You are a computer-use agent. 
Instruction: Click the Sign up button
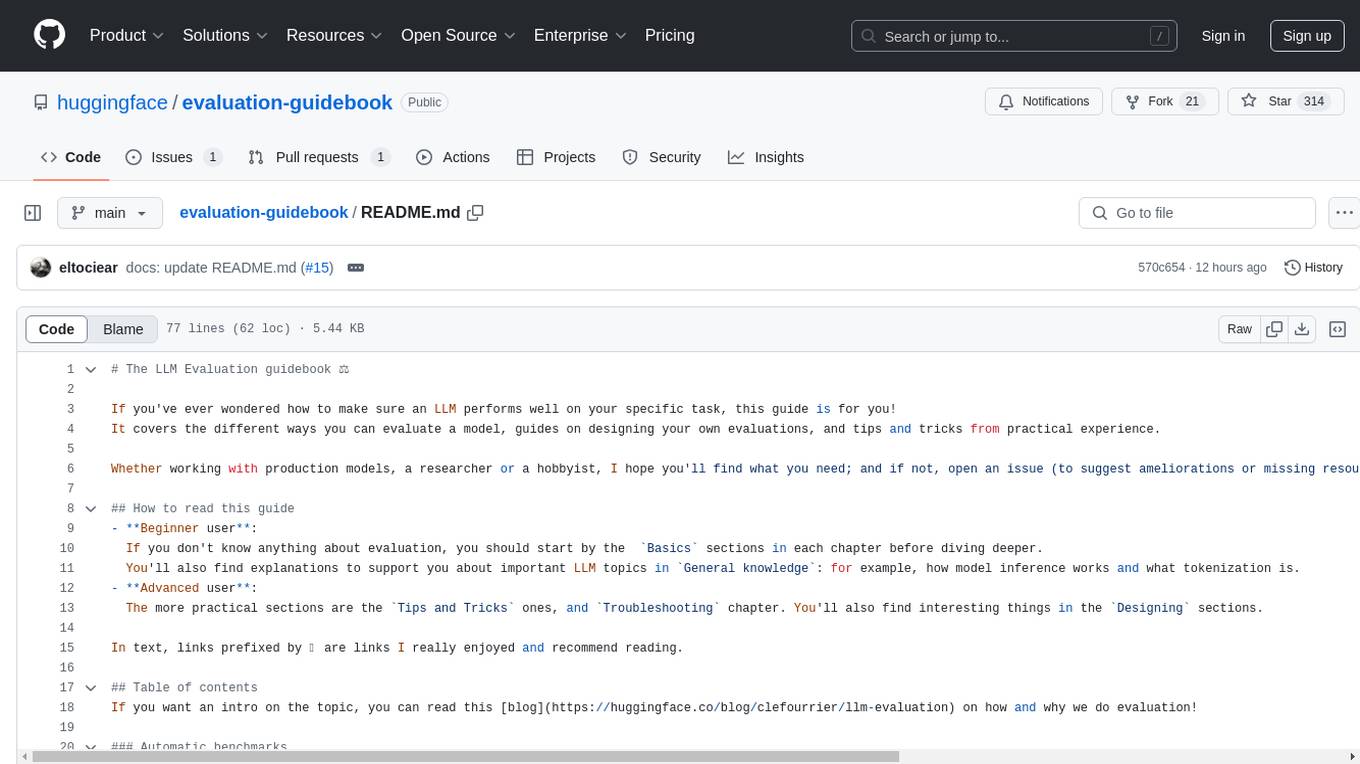(1307, 36)
